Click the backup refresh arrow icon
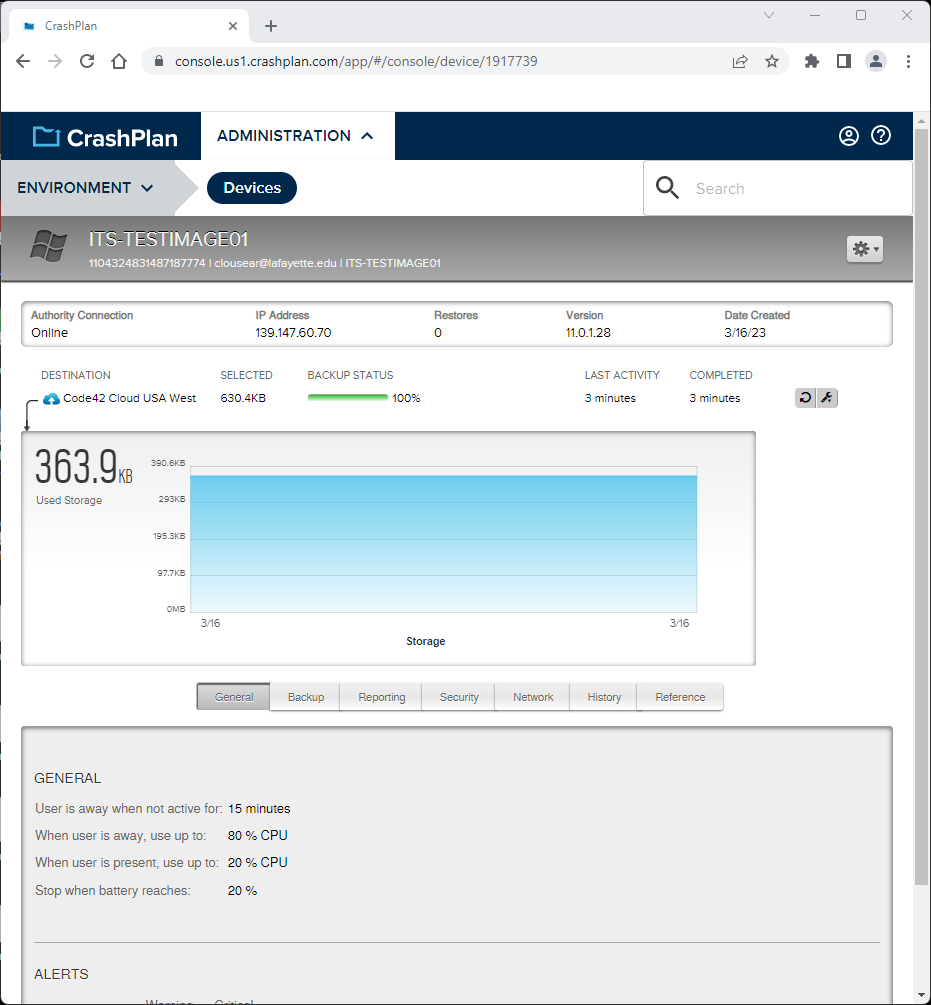Viewport: 931px width, 1005px height. 805,397
